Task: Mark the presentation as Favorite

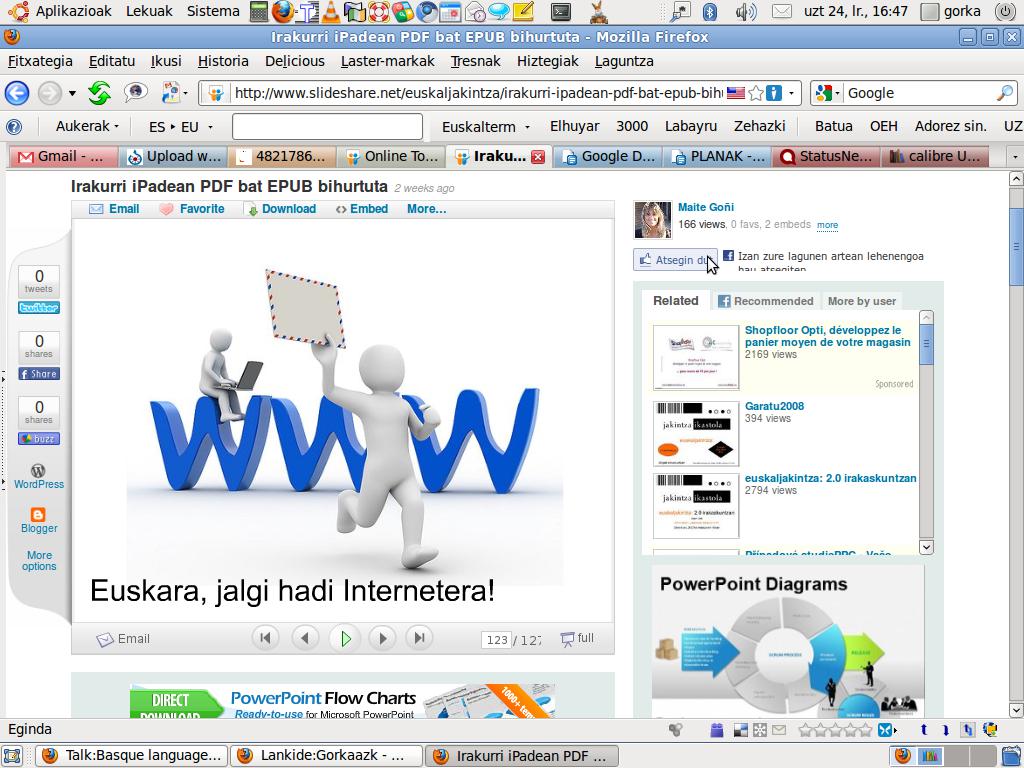Action: point(192,209)
